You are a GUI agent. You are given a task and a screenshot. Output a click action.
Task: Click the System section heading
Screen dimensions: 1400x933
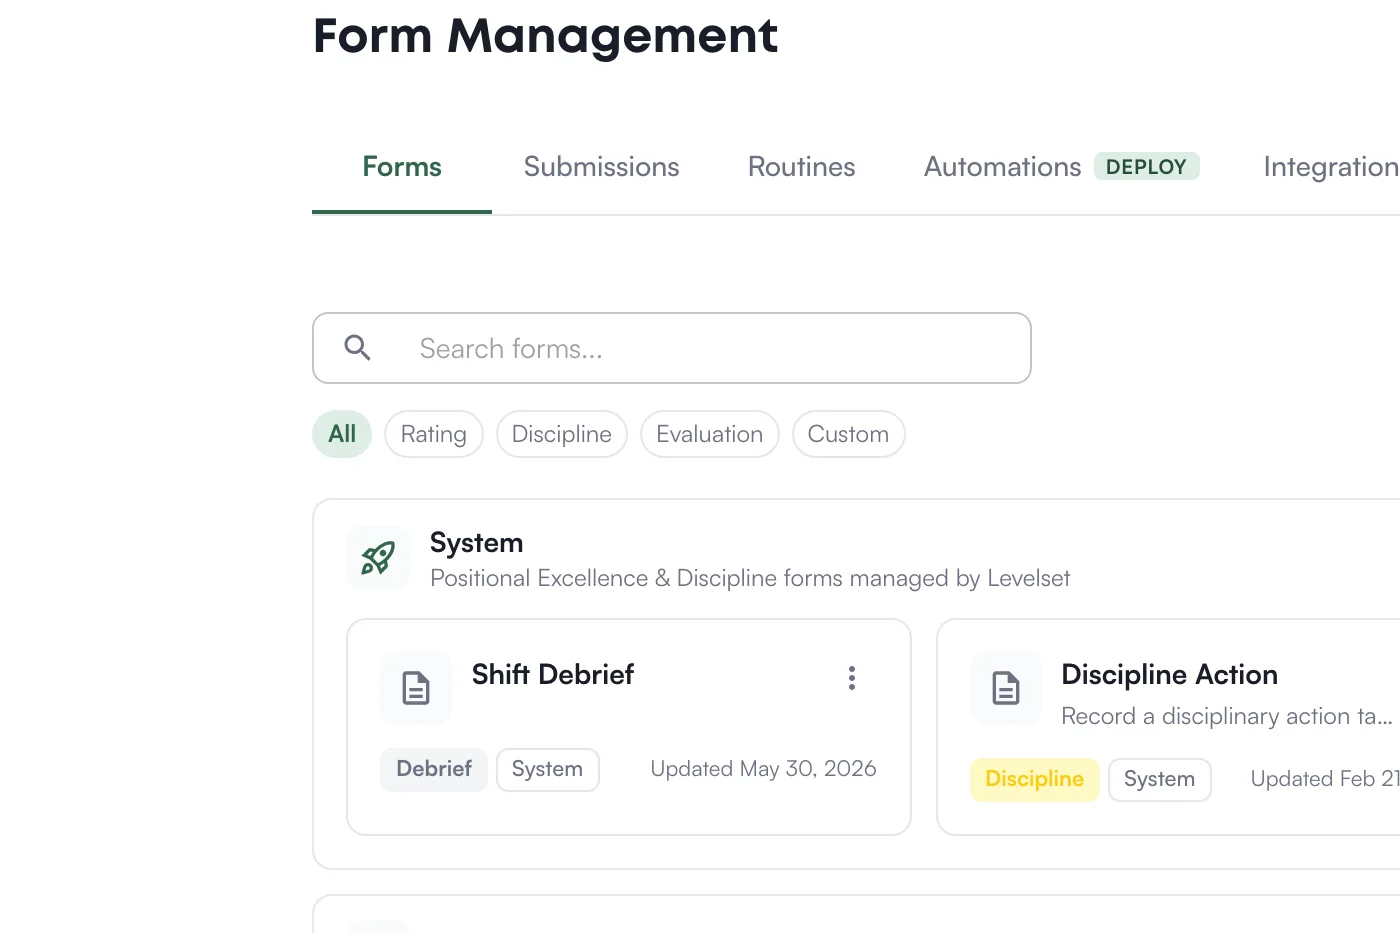point(477,543)
